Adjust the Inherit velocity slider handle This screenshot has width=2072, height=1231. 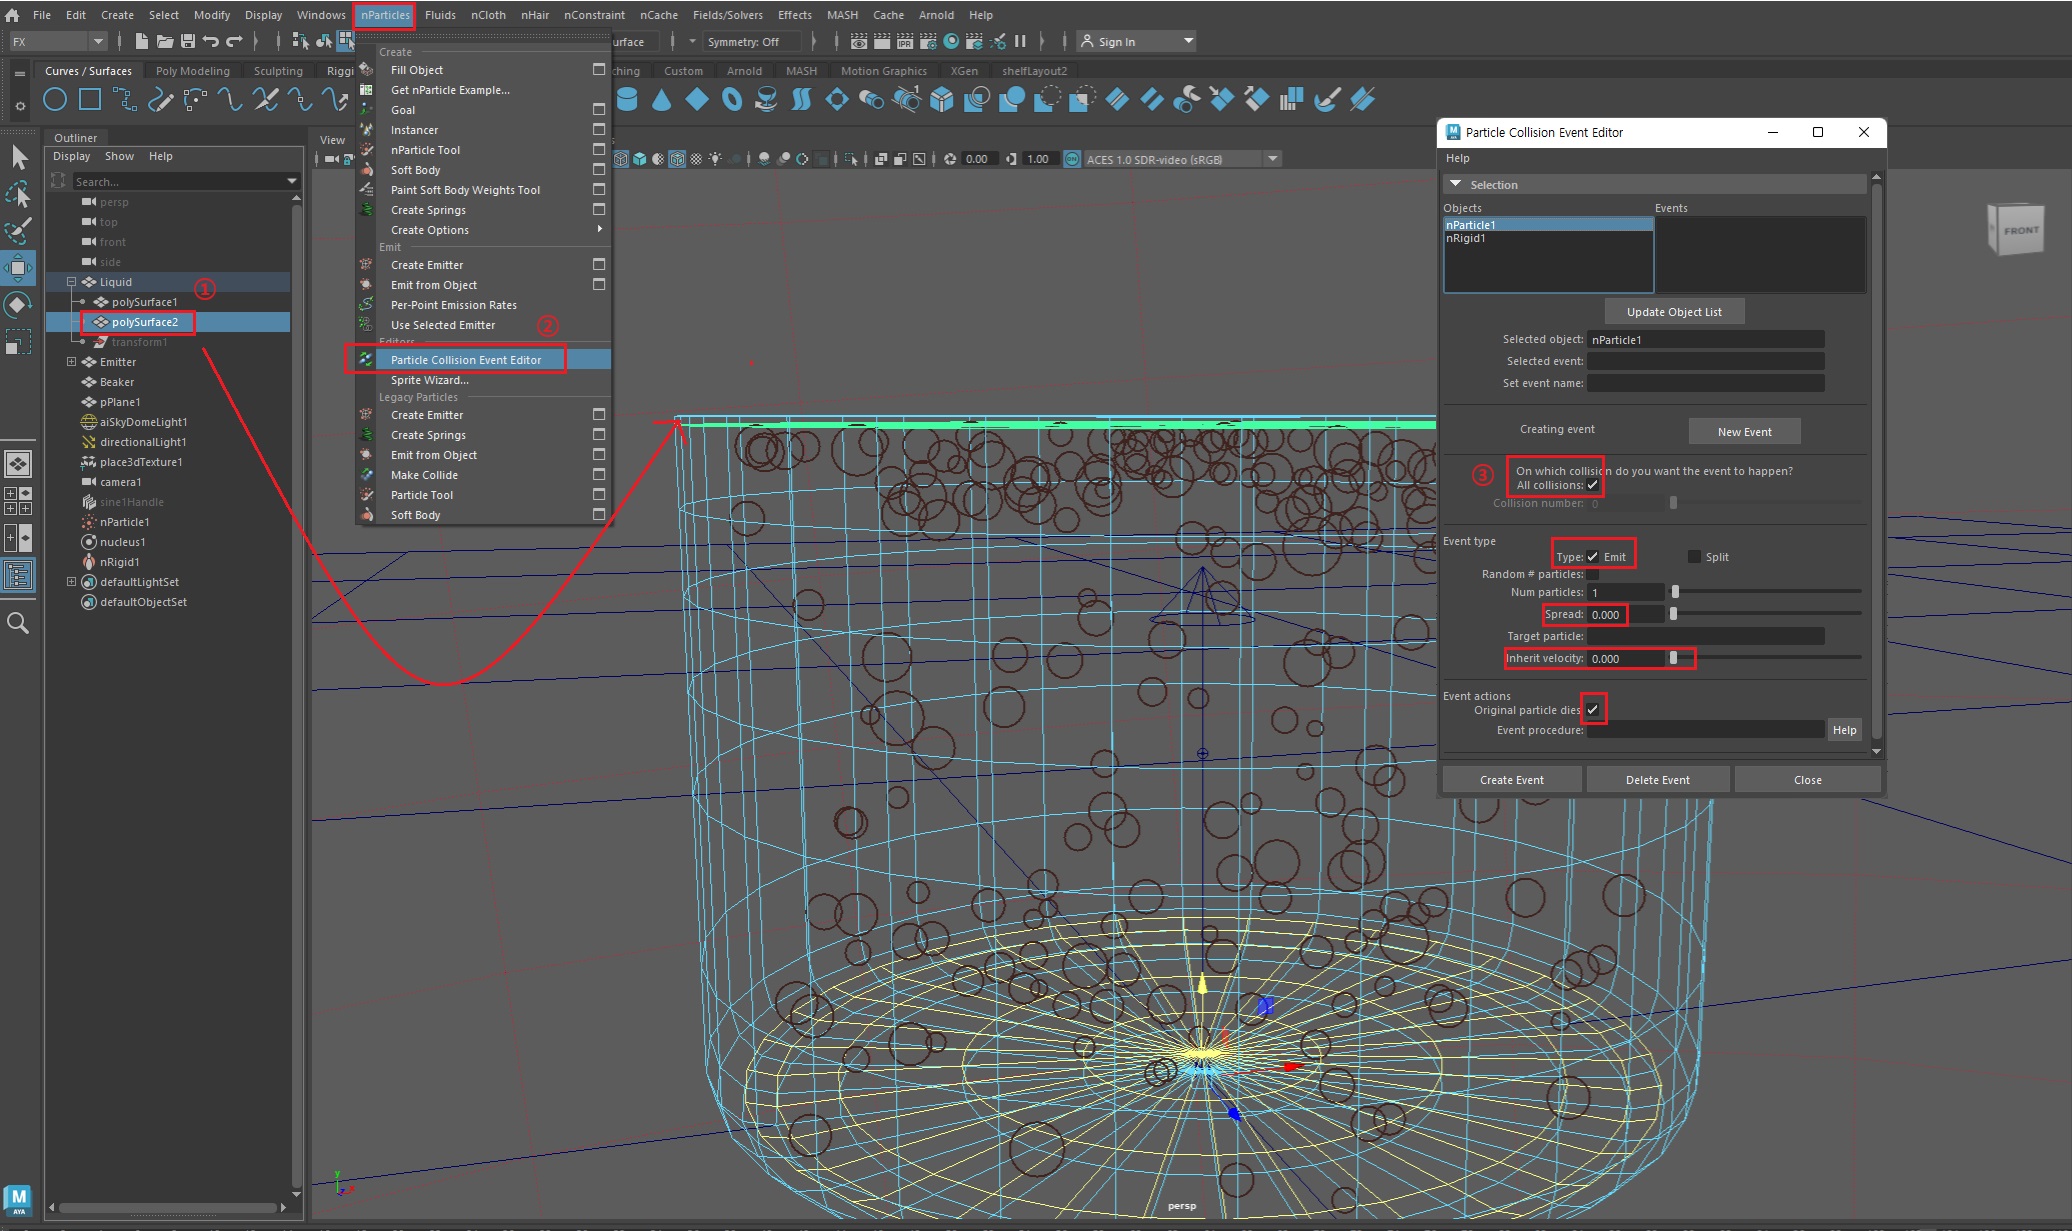tap(1673, 658)
